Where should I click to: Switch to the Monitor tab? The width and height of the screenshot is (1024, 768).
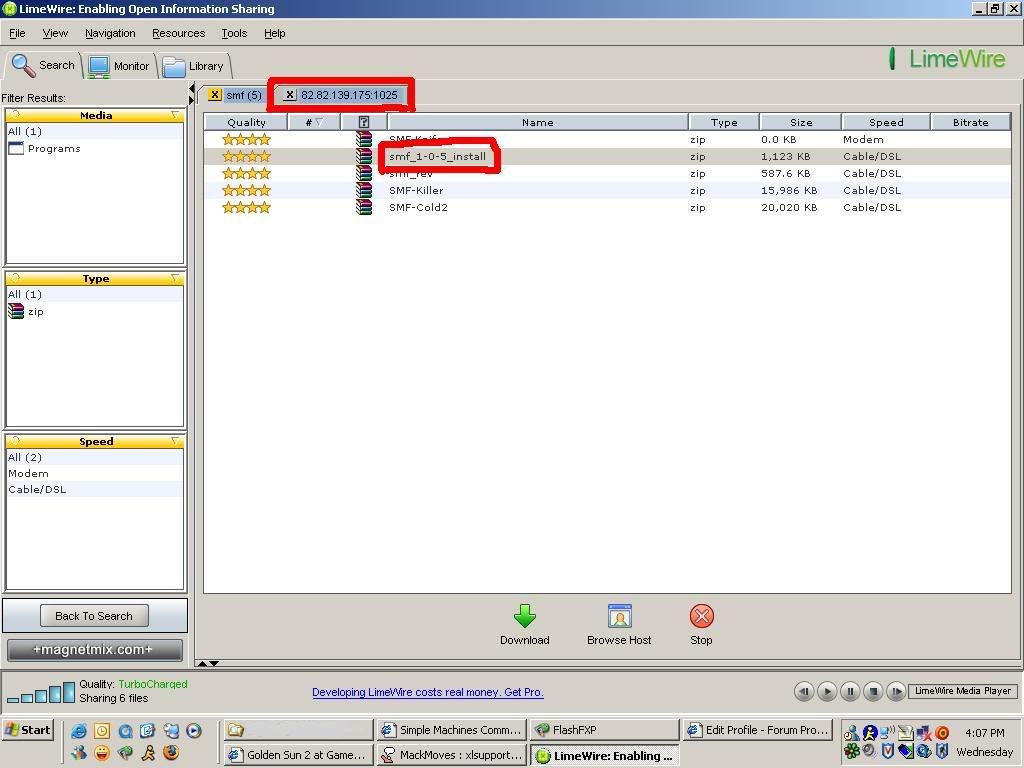[x=119, y=65]
